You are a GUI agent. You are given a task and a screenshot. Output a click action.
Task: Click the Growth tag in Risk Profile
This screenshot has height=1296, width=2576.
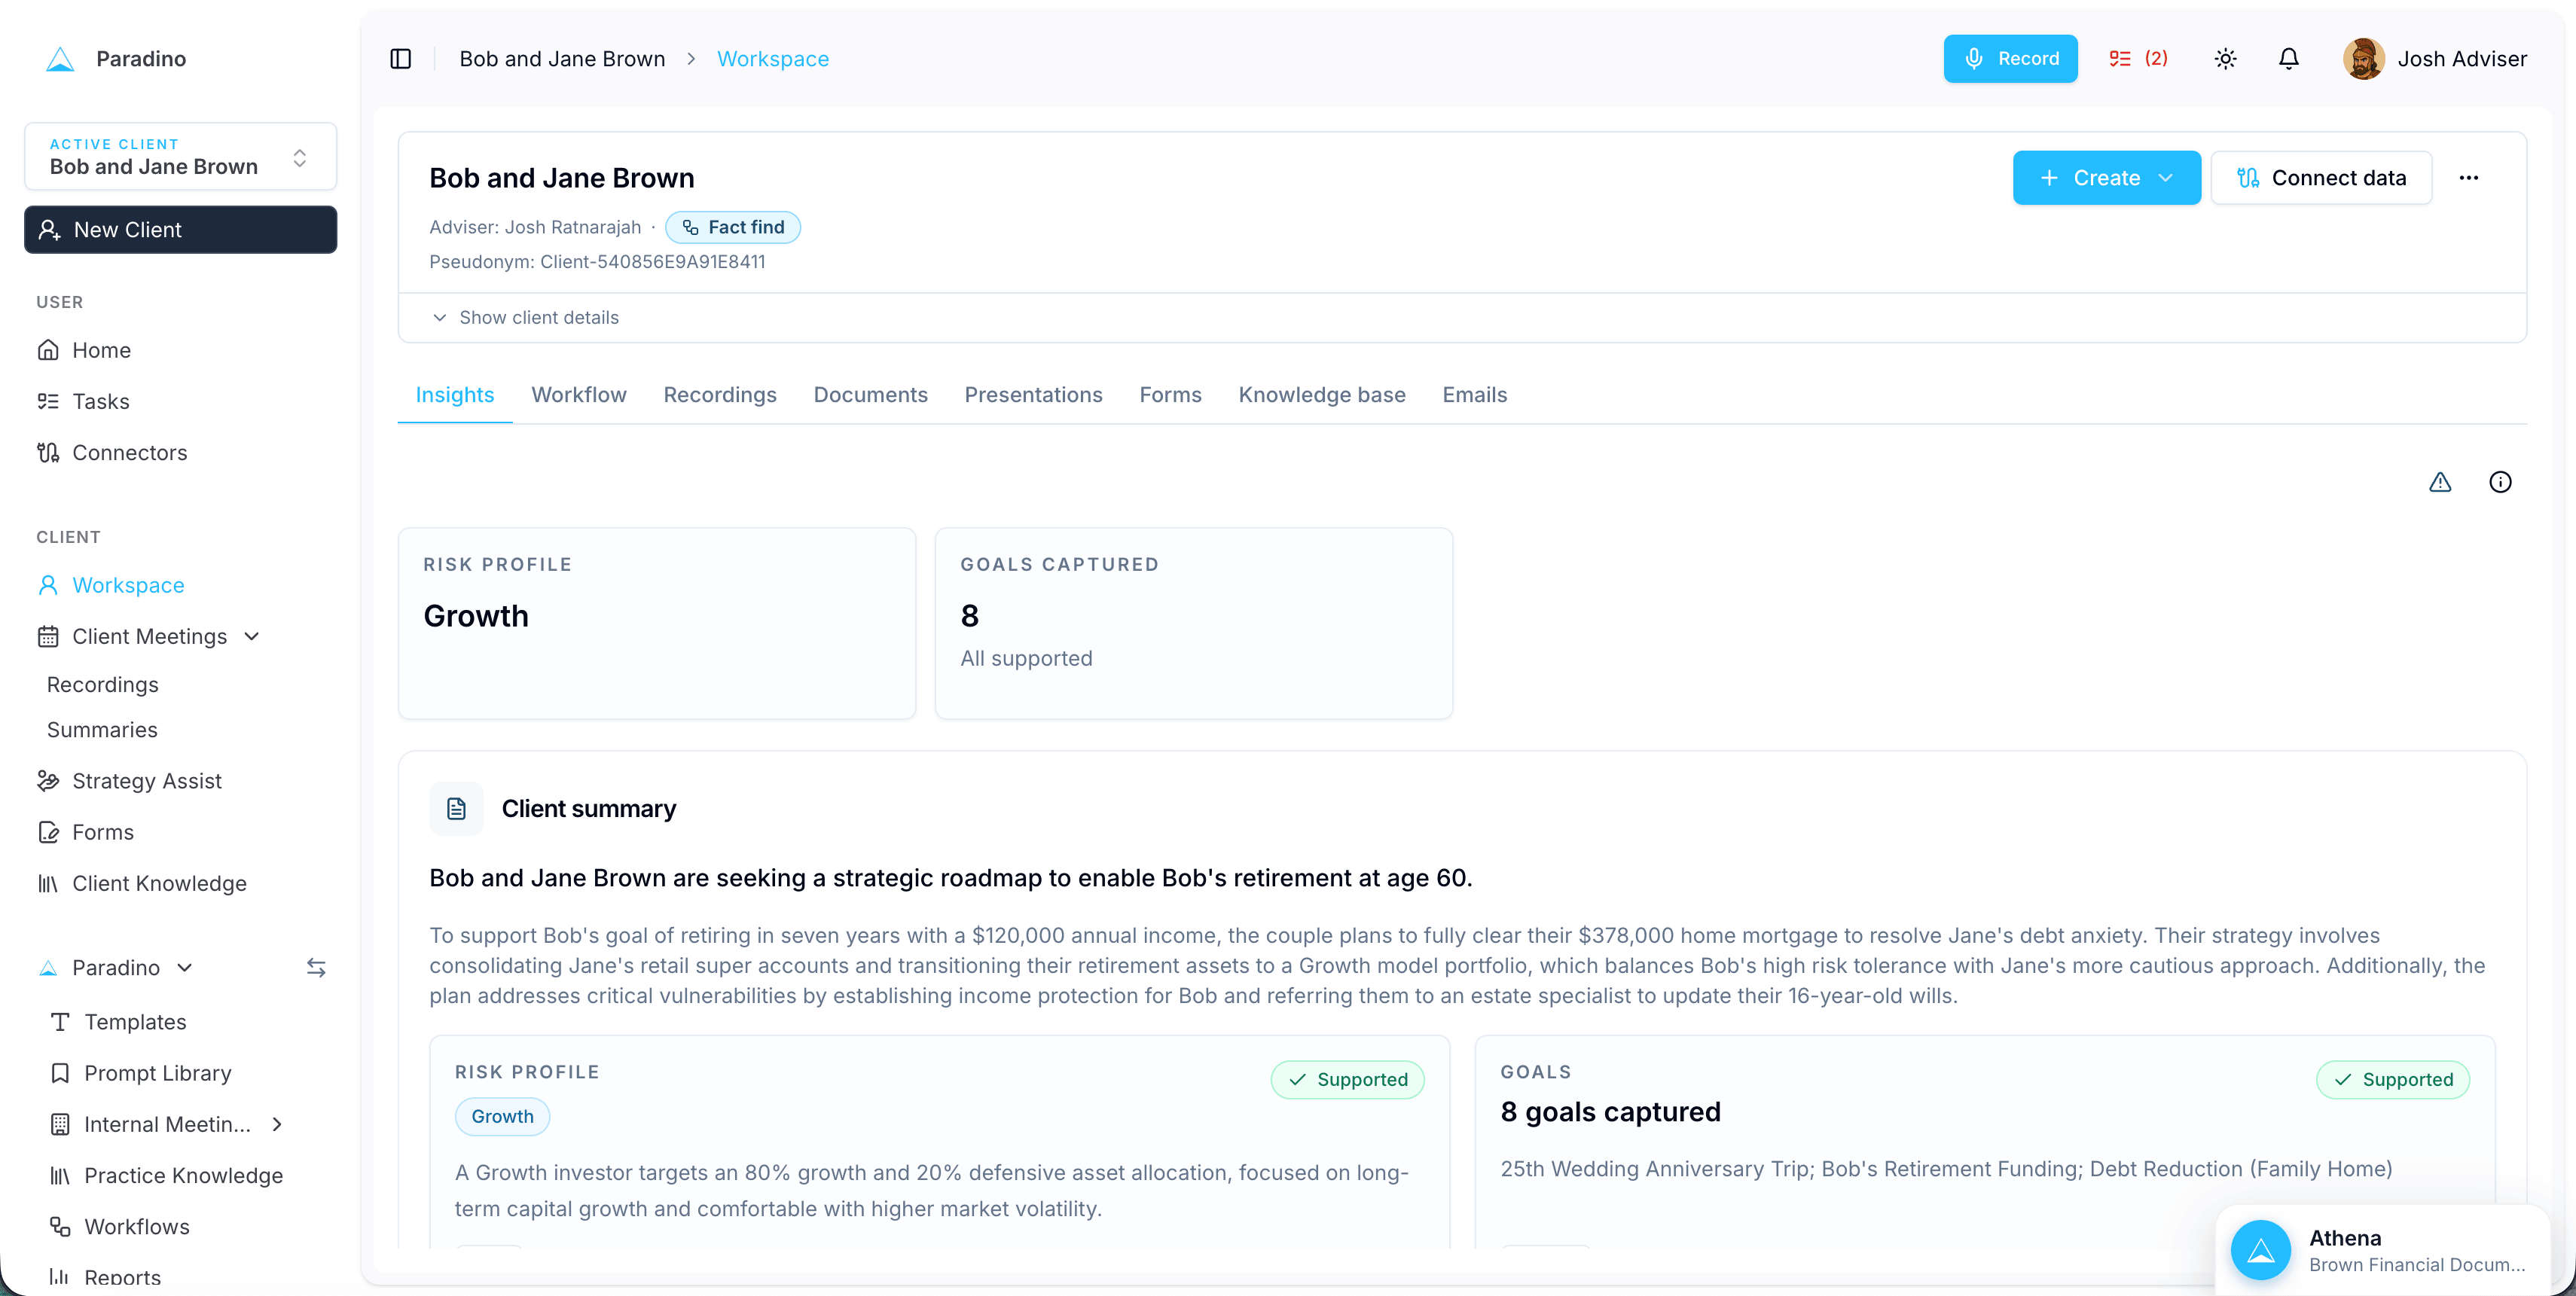click(502, 1117)
